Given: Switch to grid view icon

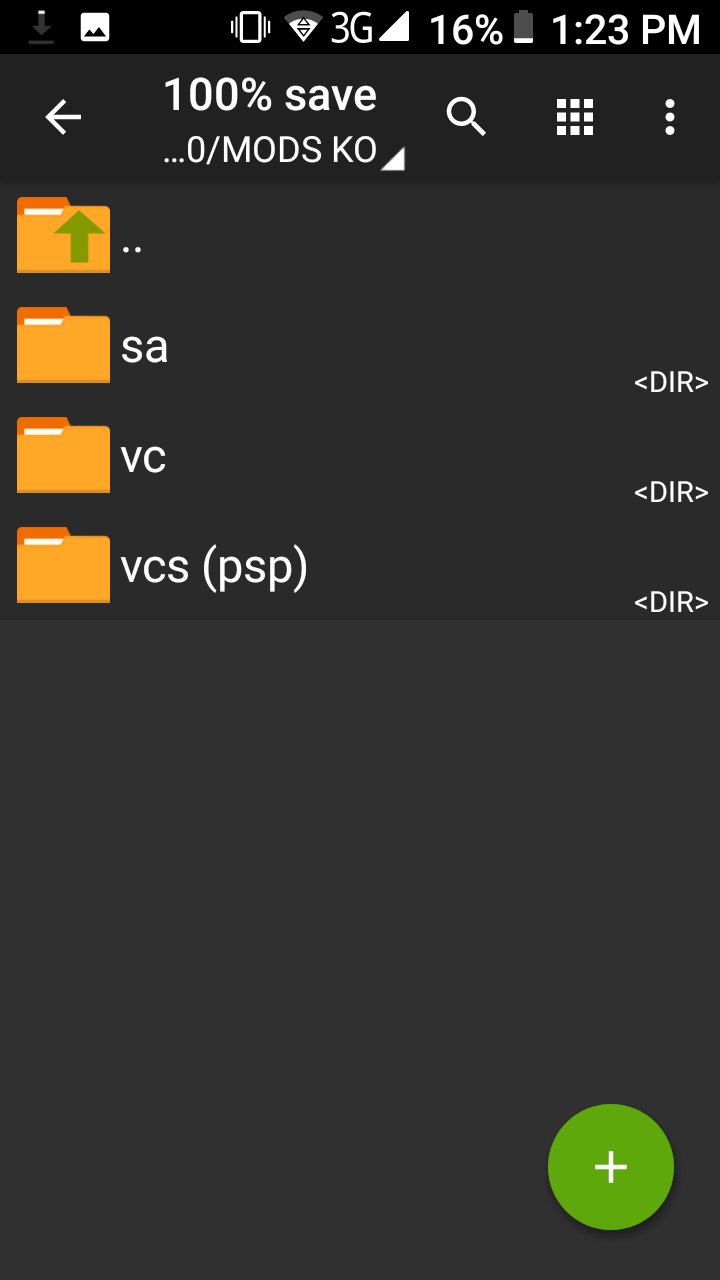Looking at the screenshot, I should pyautogui.click(x=575, y=118).
